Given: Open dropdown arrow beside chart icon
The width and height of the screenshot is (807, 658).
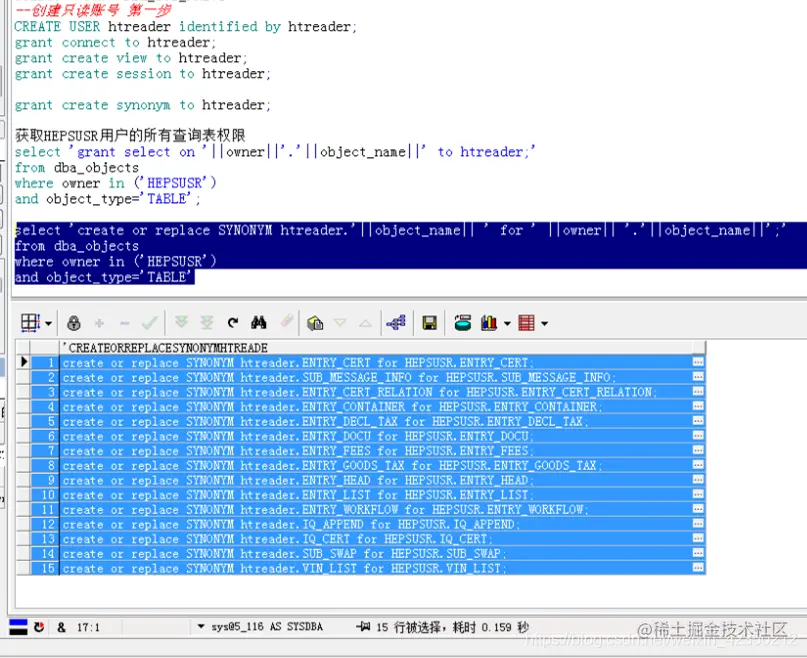Looking at the screenshot, I should tap(507, 324).
